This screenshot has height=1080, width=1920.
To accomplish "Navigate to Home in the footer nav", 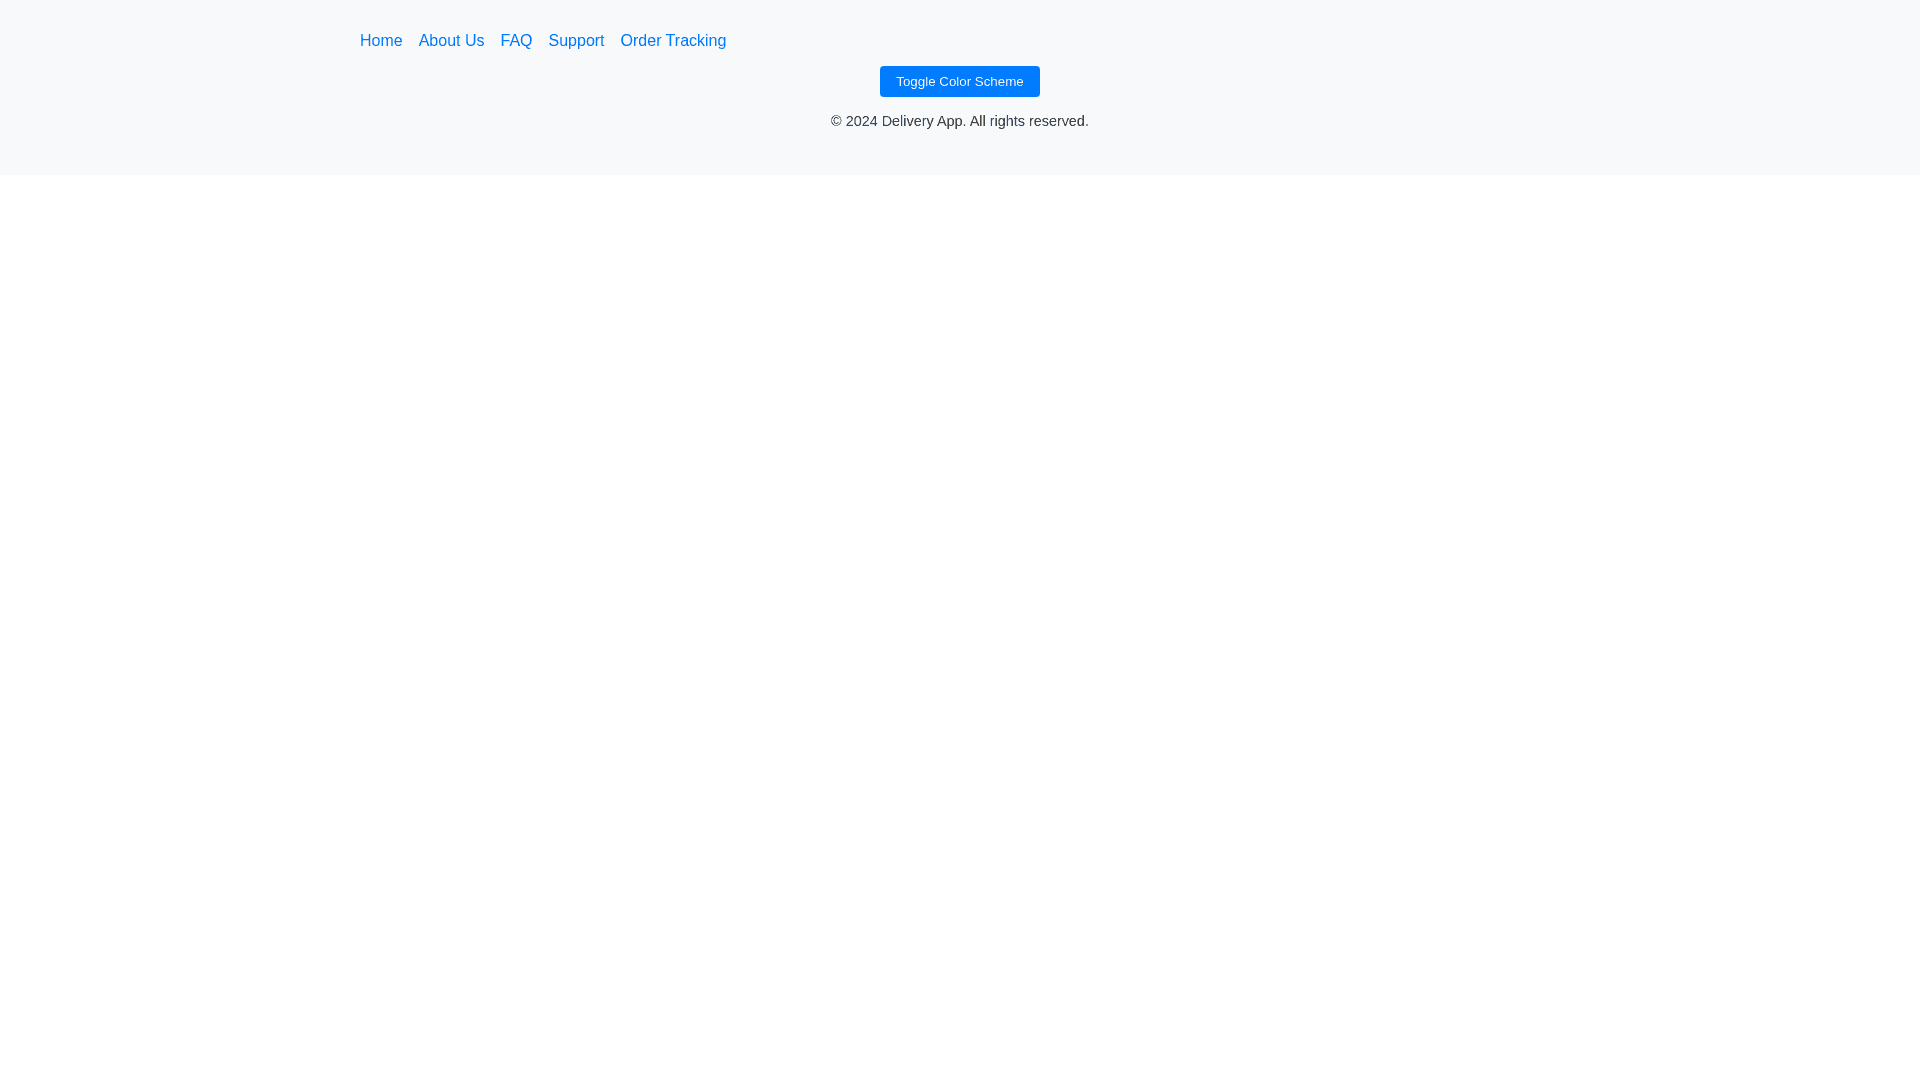I will pyautogui.click(x=381, y=41).
